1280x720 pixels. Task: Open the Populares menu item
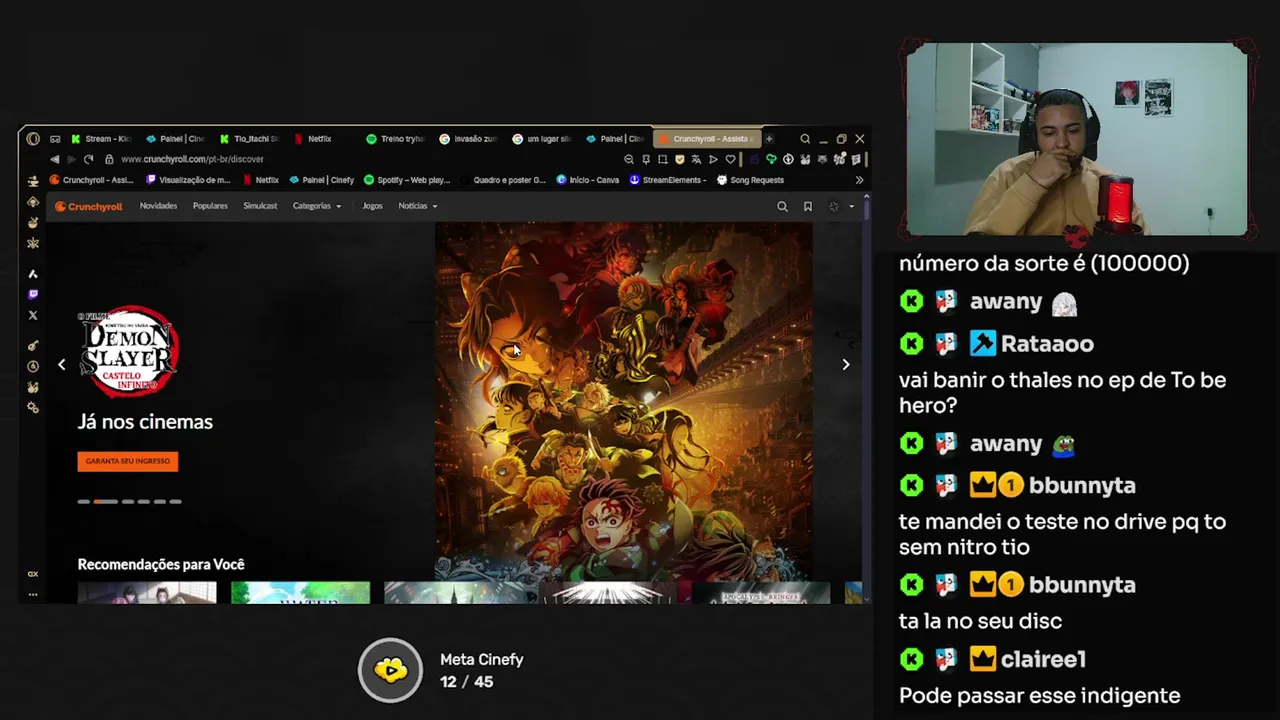(x=210, y=206)
